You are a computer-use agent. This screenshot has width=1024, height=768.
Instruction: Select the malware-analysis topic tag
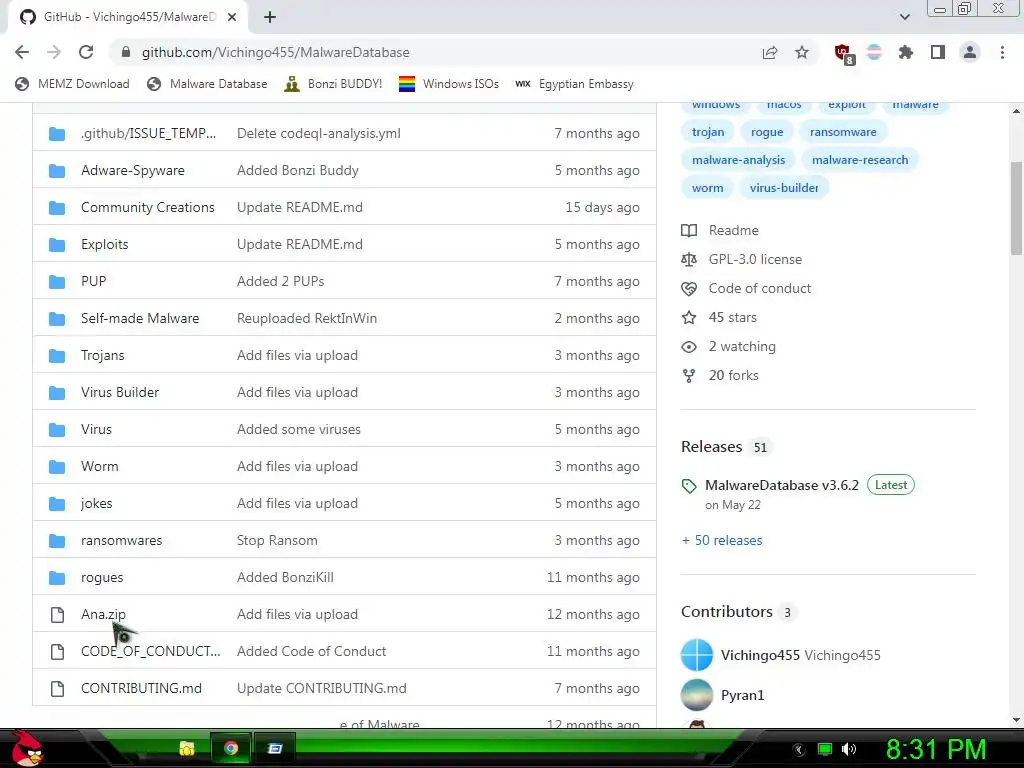pos(739,160)
